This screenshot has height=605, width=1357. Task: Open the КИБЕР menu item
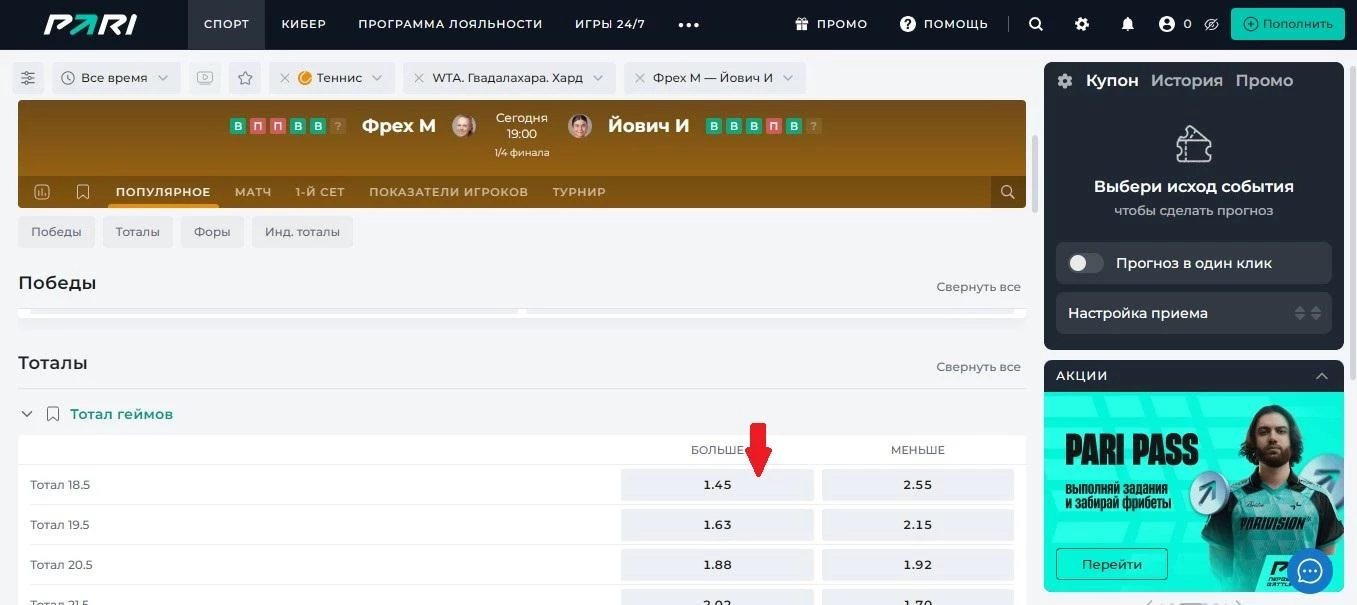click(x=304, y=24)
